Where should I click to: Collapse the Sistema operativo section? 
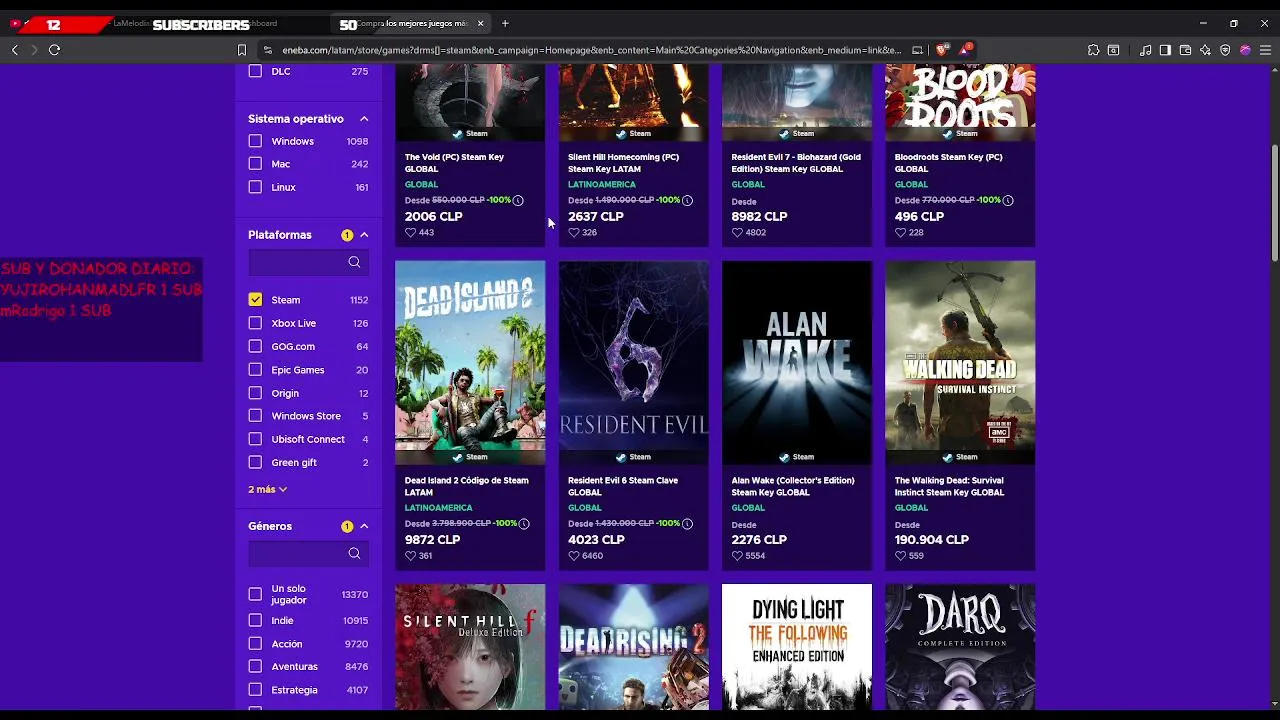point(364,119)
